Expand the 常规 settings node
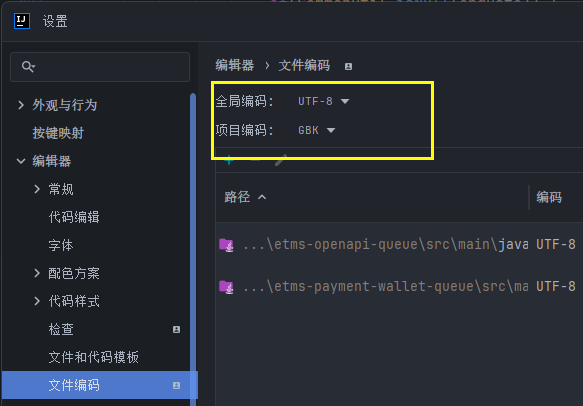This screenshot has height=406, width=583. click(x=37, y=189)
